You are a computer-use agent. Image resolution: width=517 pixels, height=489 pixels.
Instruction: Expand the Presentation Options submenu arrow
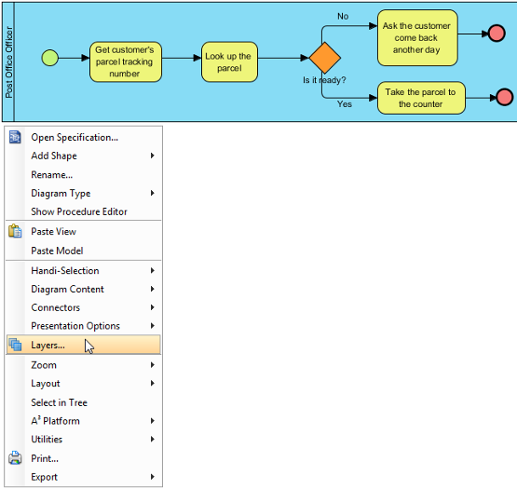(x=152, y=326)
